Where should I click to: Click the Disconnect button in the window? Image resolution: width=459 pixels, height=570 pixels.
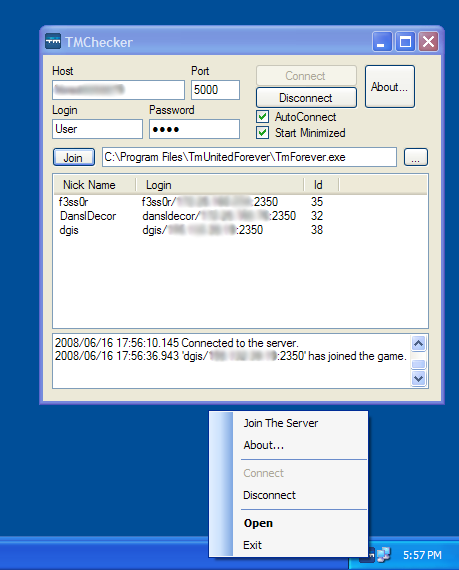click(x=306, y=98)
